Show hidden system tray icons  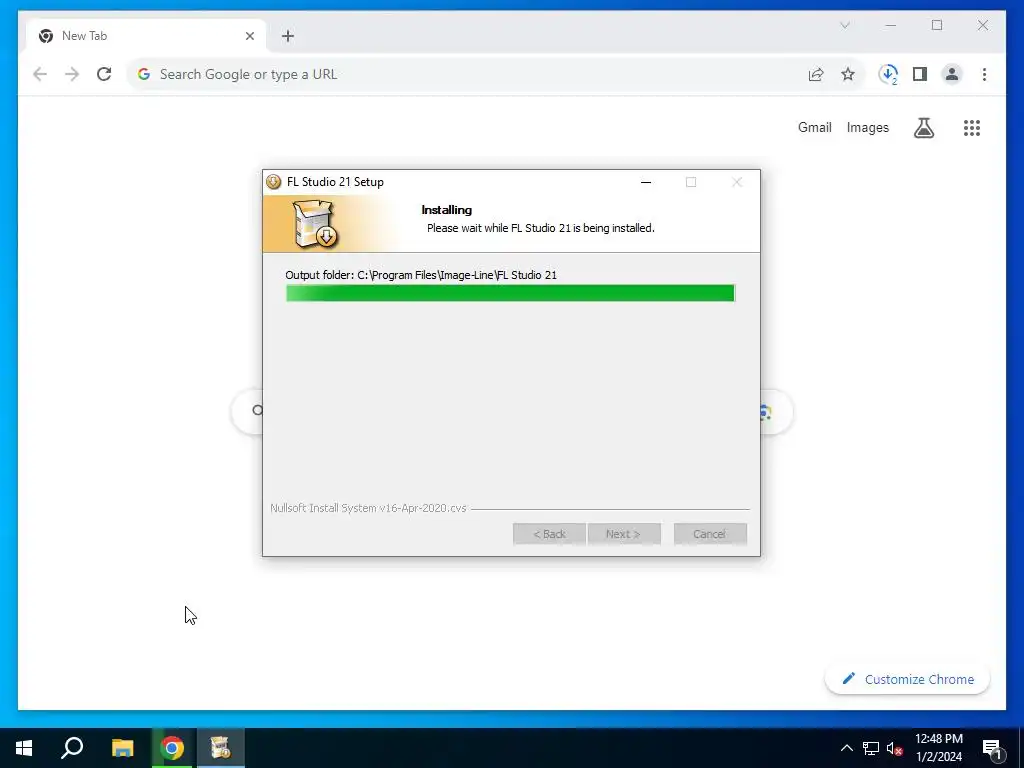[x=846, y=748]
